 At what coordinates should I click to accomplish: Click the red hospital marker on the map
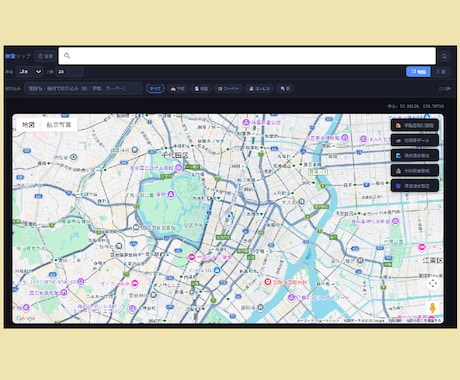(x=267, y=282)
